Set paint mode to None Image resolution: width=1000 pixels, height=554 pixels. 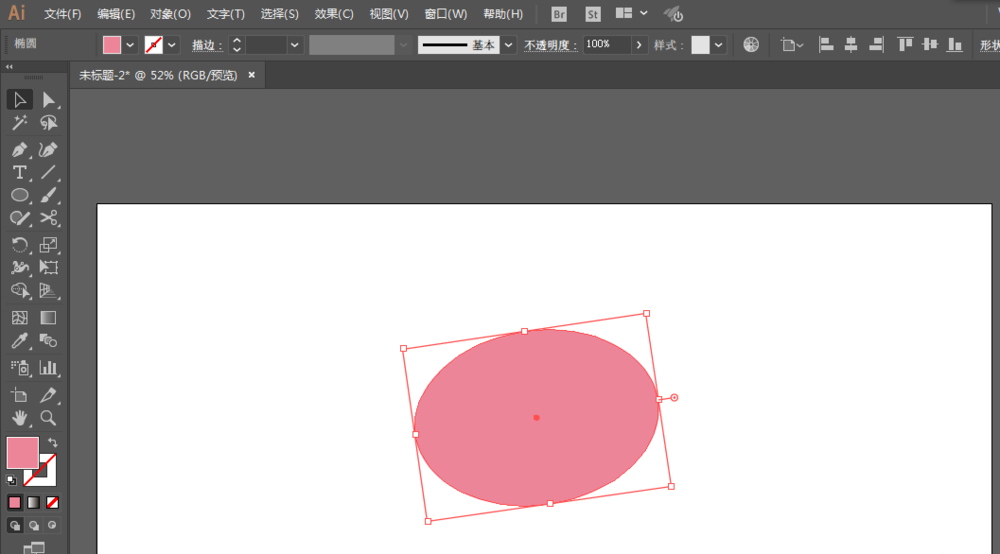point(52,502)
